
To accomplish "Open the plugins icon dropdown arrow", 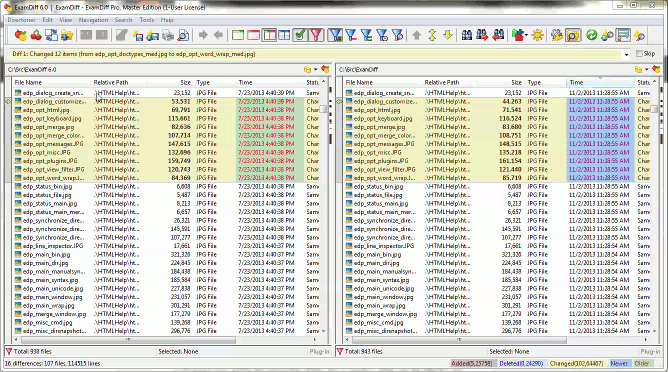I will [527, 35].
